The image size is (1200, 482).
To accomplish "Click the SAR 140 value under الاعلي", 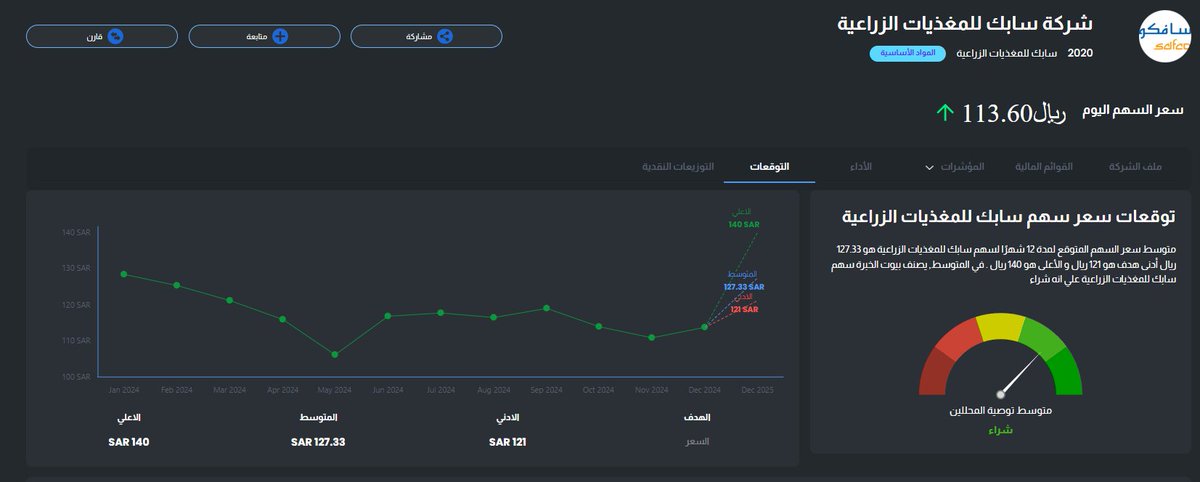I will pos(128,441).
